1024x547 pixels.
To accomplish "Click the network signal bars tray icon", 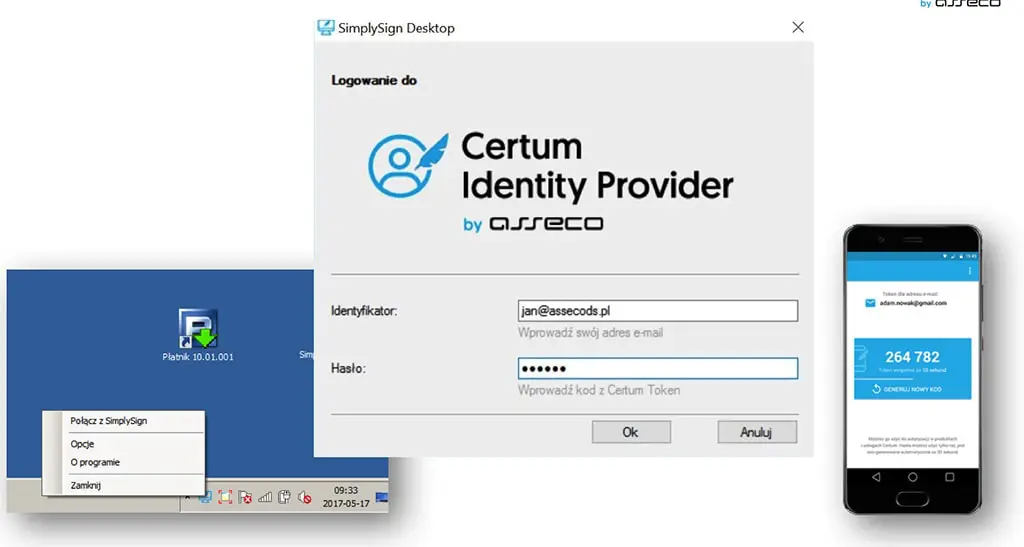I will [x=264, y=497].
